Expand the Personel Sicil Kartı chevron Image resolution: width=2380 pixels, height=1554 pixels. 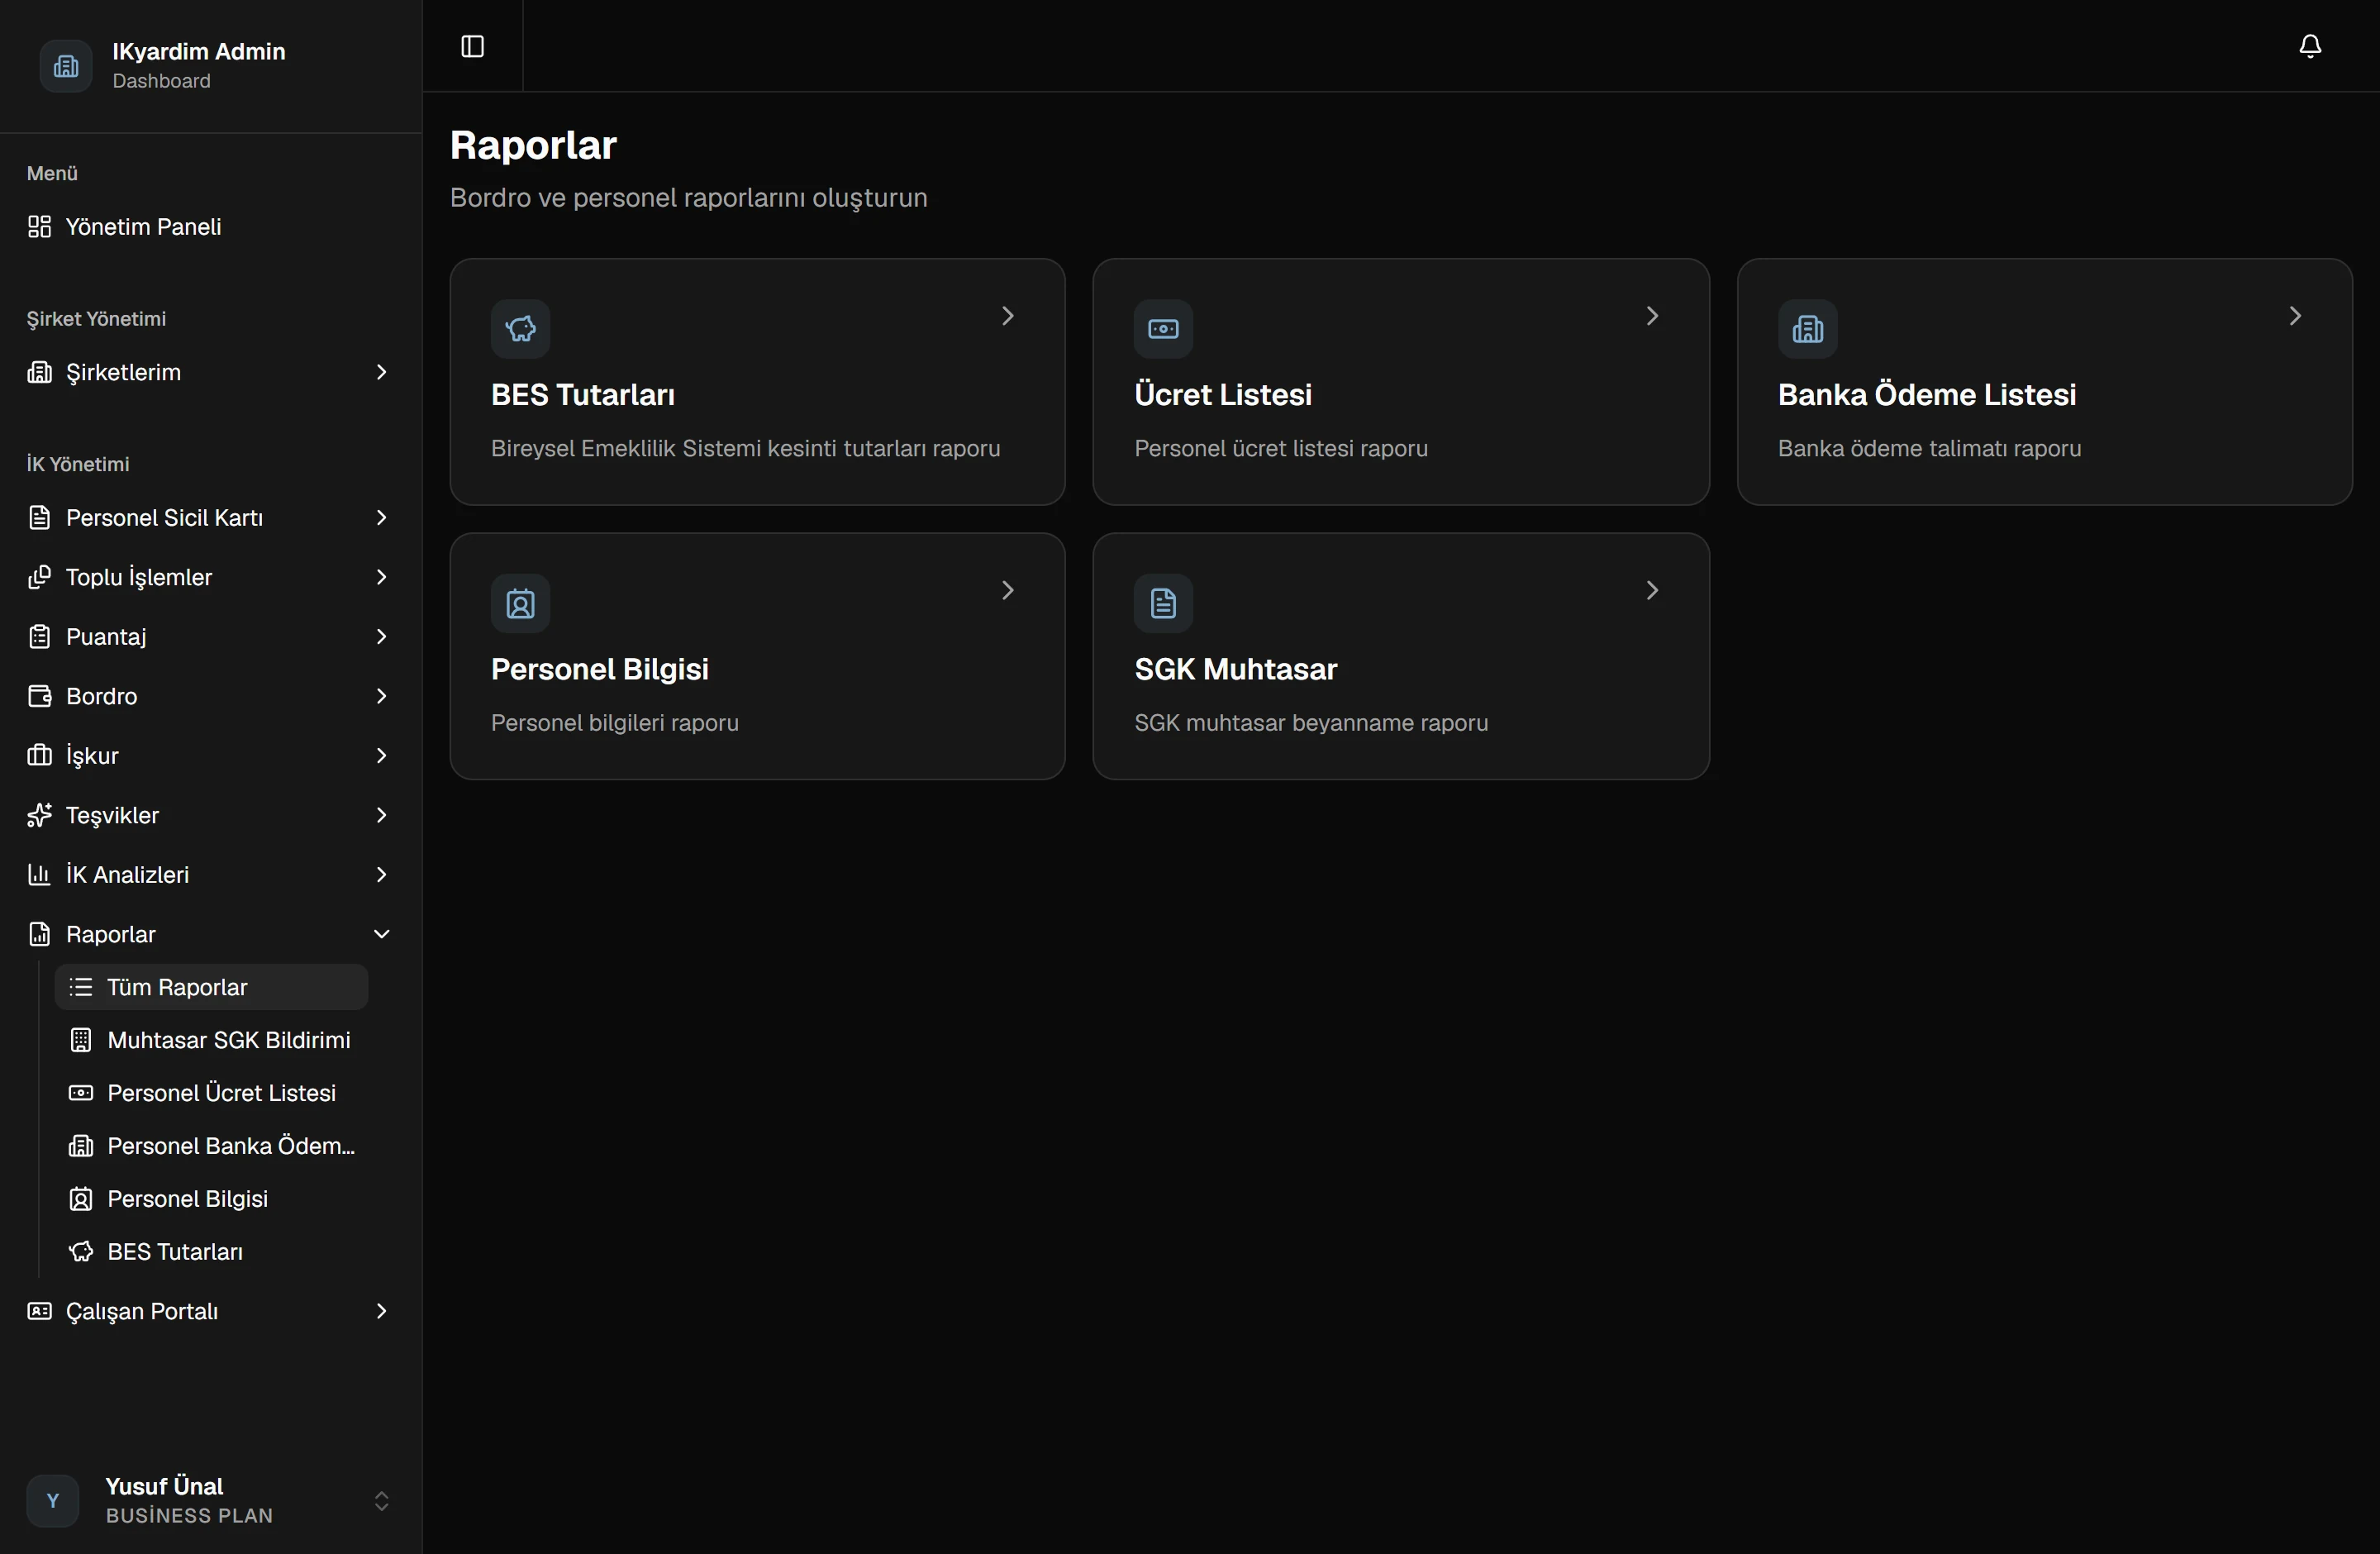381,517
